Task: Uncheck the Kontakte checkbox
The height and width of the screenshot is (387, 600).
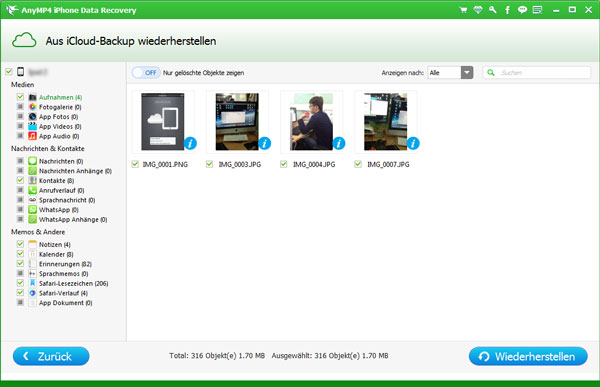Action: click(x=20, y=180)
